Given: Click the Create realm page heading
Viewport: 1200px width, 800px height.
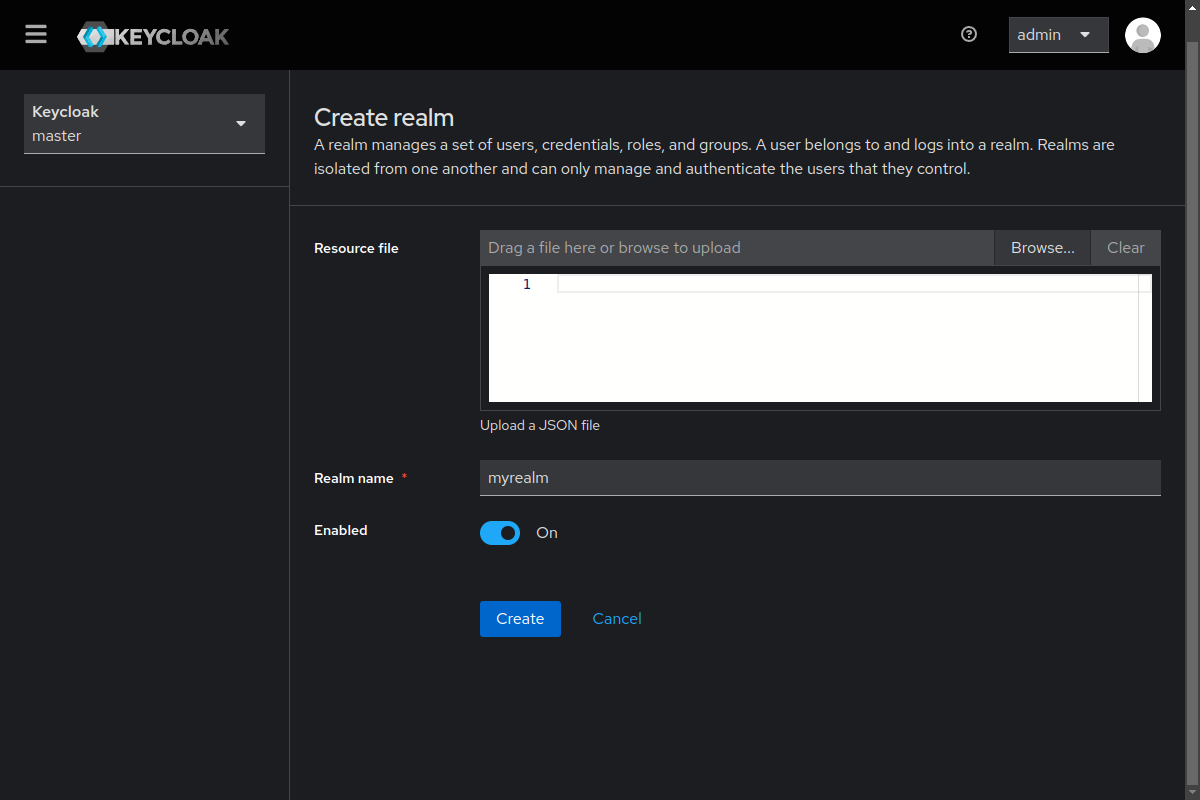Looking at the screenshot, I should coord(384,118).
